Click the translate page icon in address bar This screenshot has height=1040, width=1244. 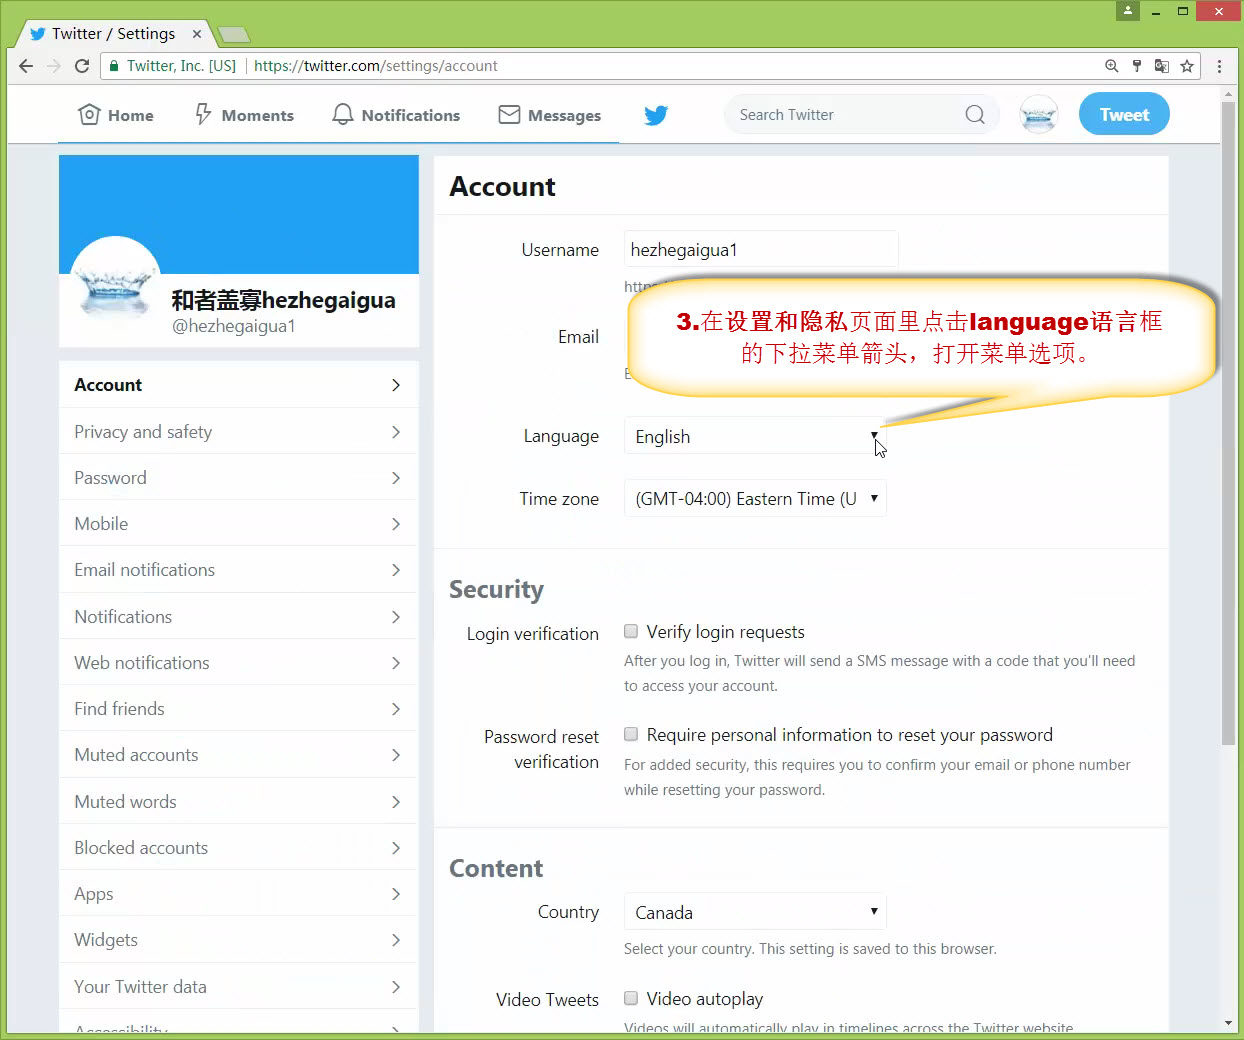[x=1161, y=66]
